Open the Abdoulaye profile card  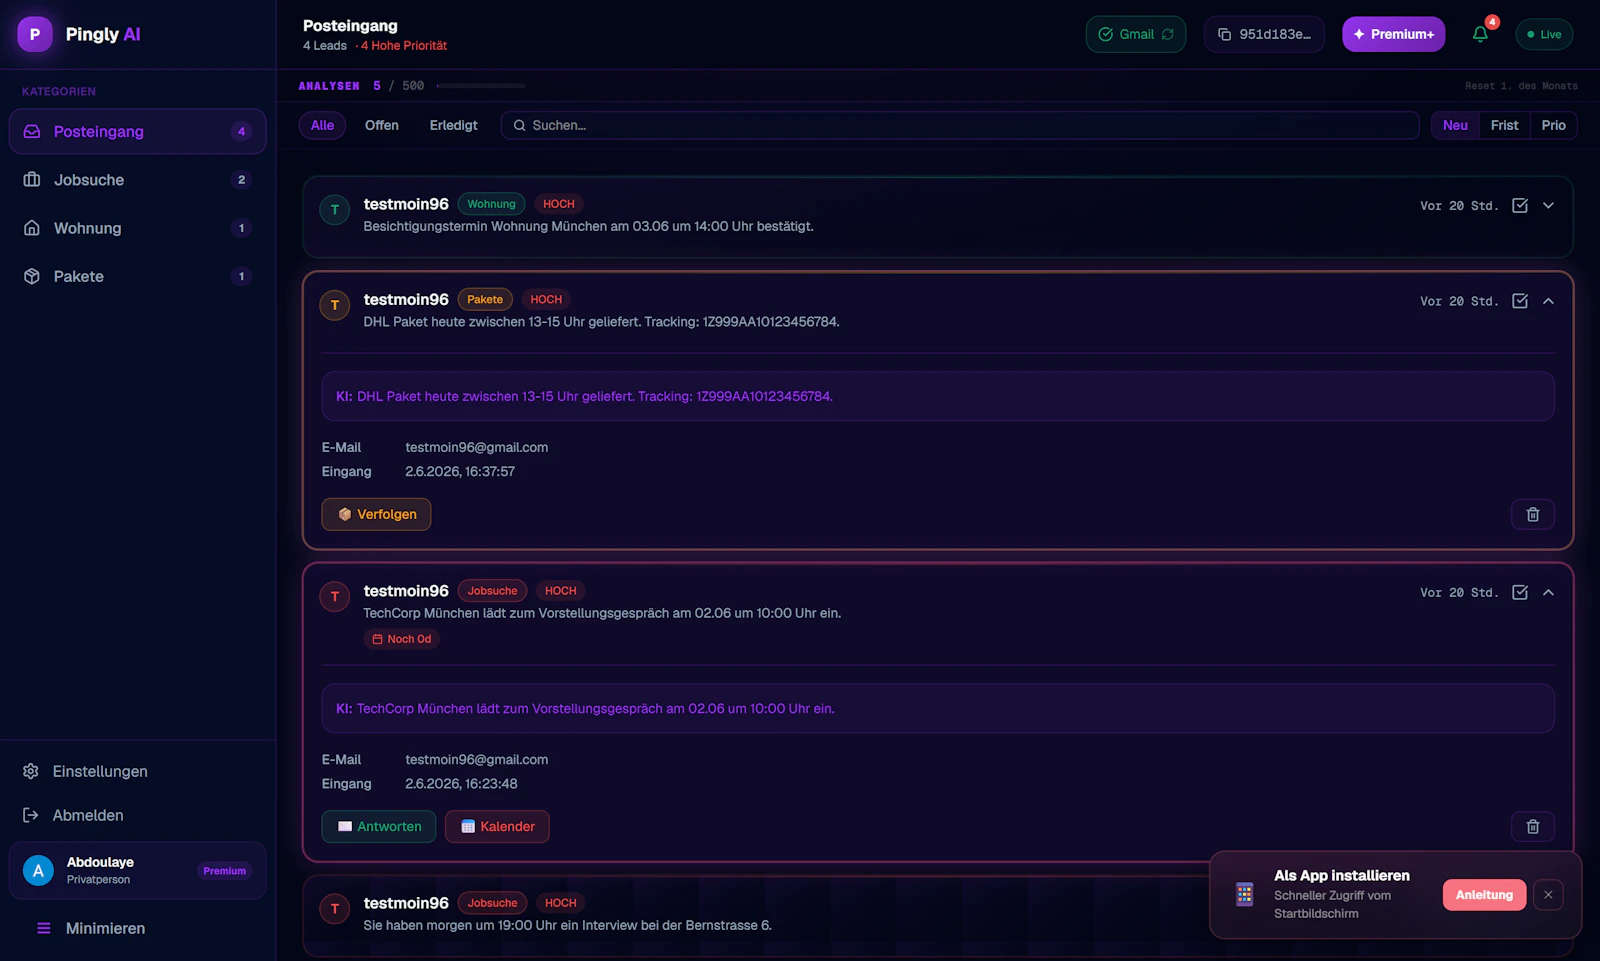pos(137,870)
